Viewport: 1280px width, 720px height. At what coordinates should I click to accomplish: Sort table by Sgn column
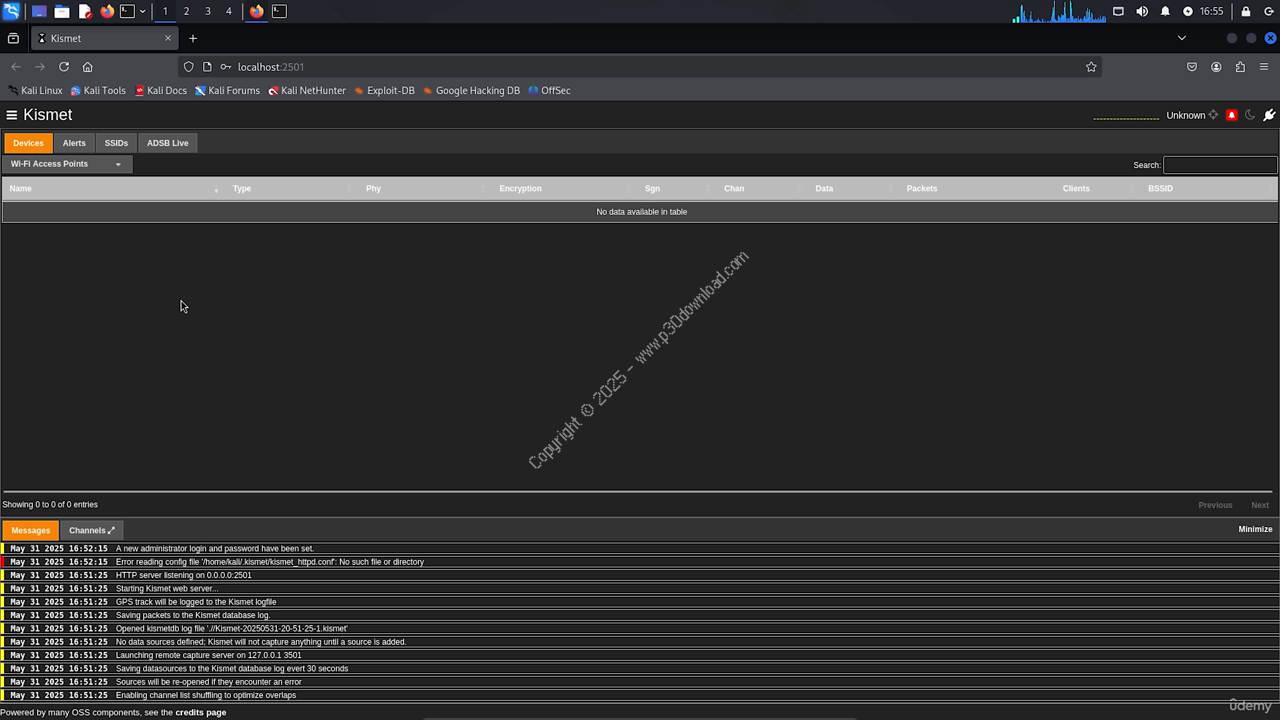coord(677,188)
